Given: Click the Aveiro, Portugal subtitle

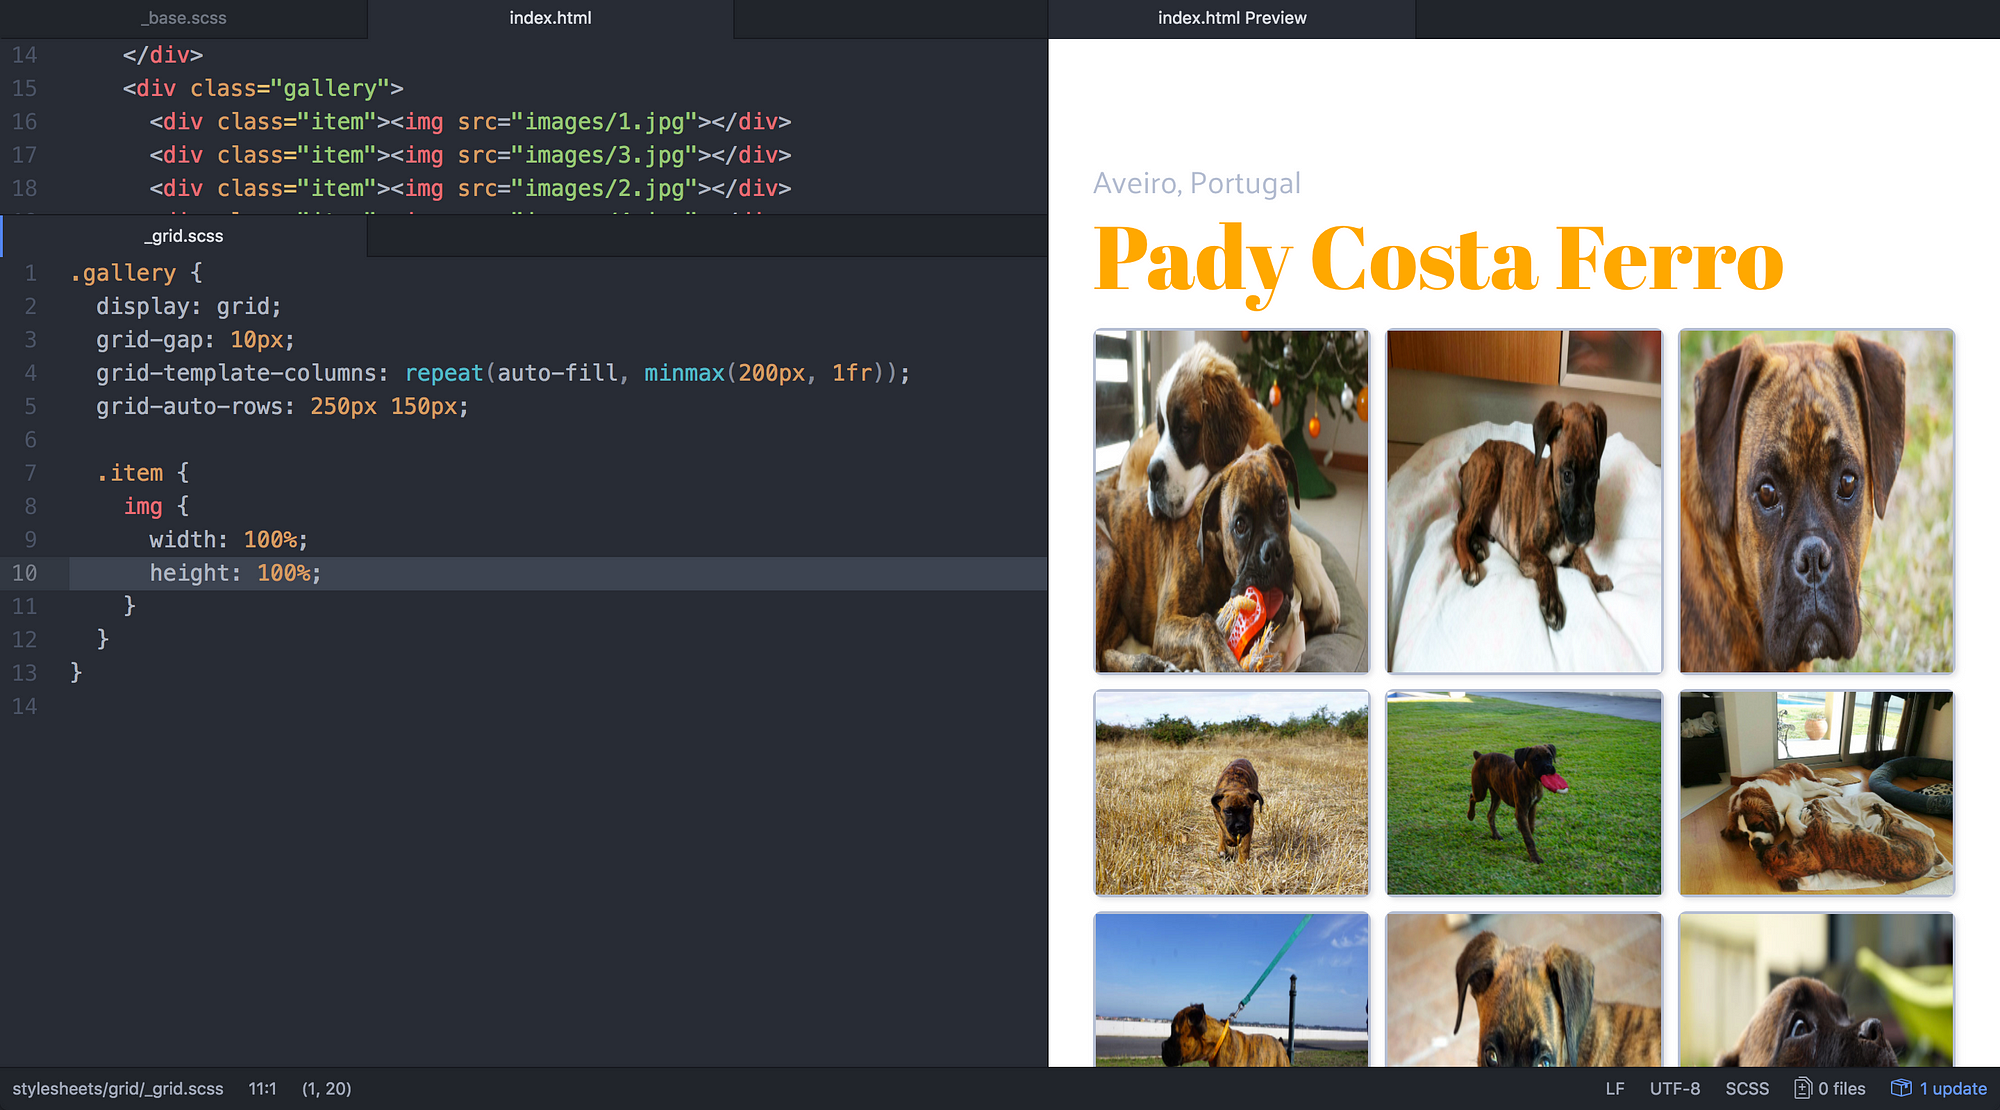Looking at the screenshot, I should pyautogui.click(x=1197, y=183).
